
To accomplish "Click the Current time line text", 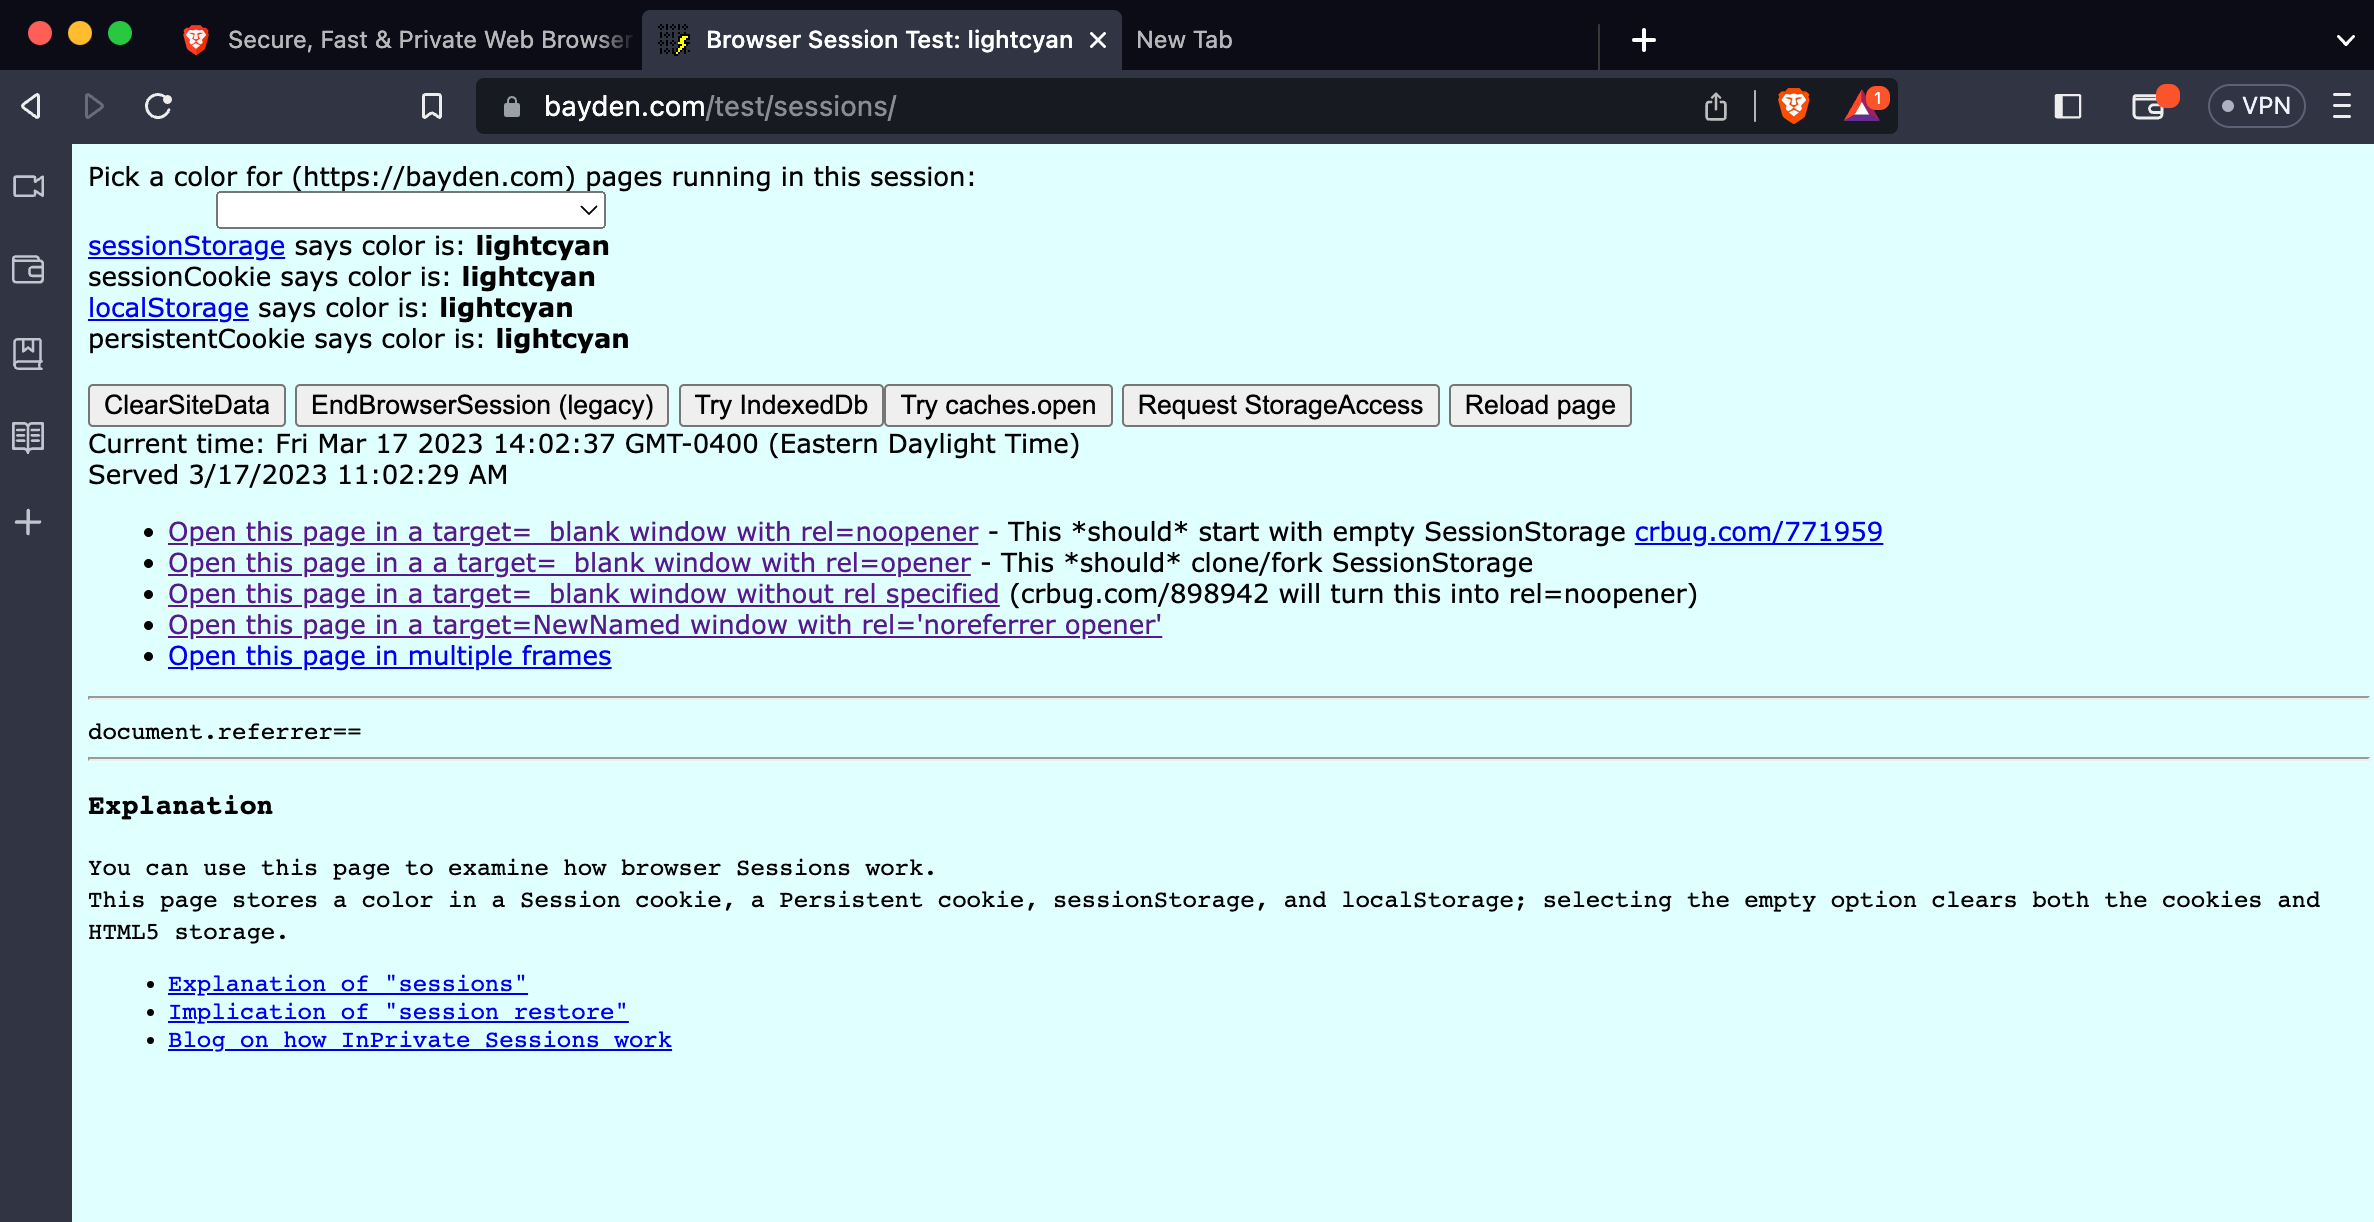I will coord(584,444).
